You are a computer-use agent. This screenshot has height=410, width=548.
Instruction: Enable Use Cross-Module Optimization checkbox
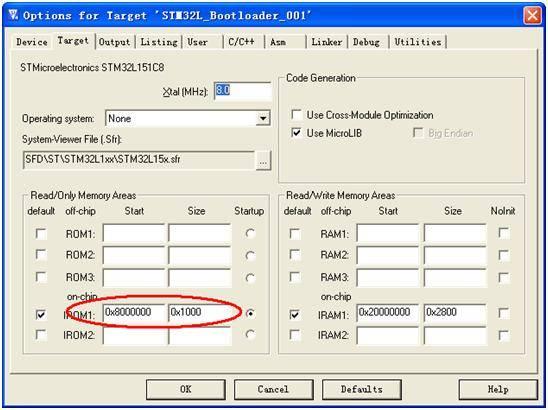[296, 115]
